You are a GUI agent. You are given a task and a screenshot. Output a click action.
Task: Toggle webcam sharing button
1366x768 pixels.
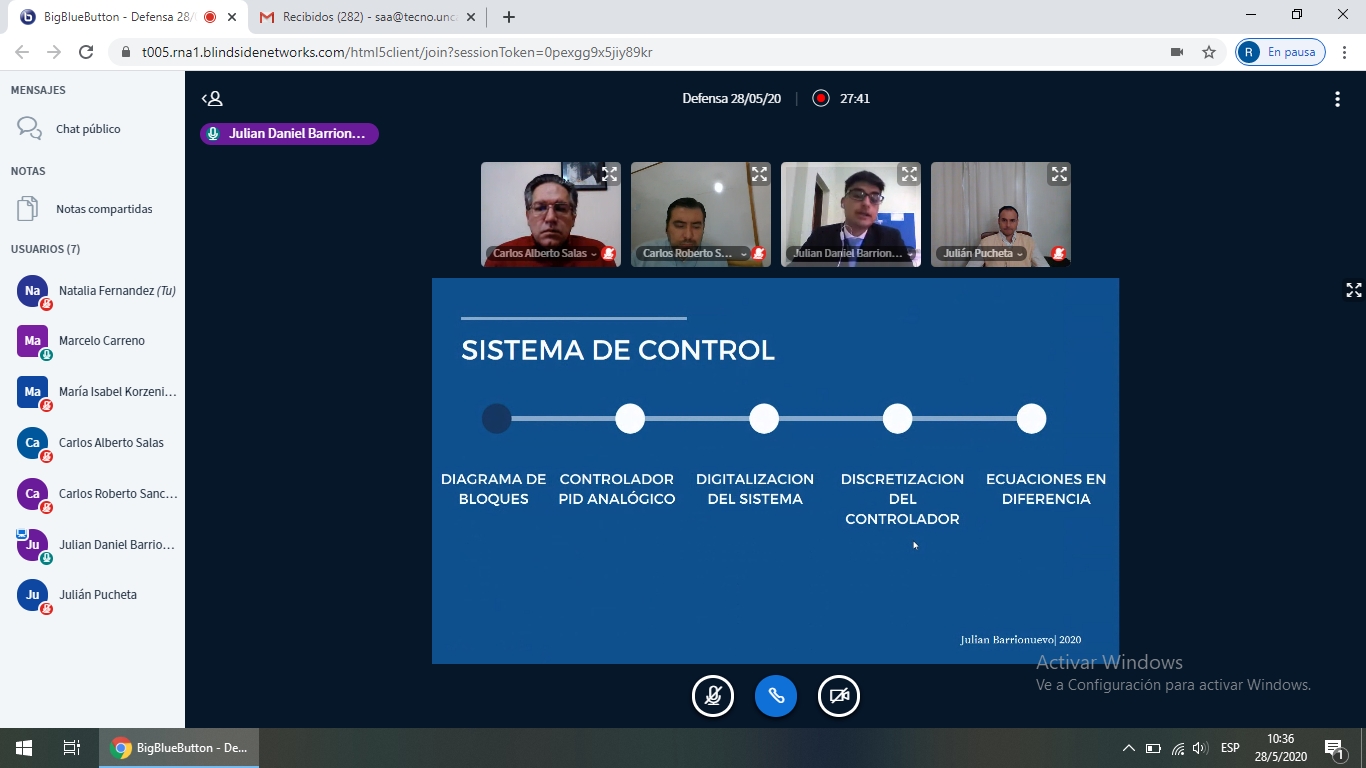coord(839,696)
